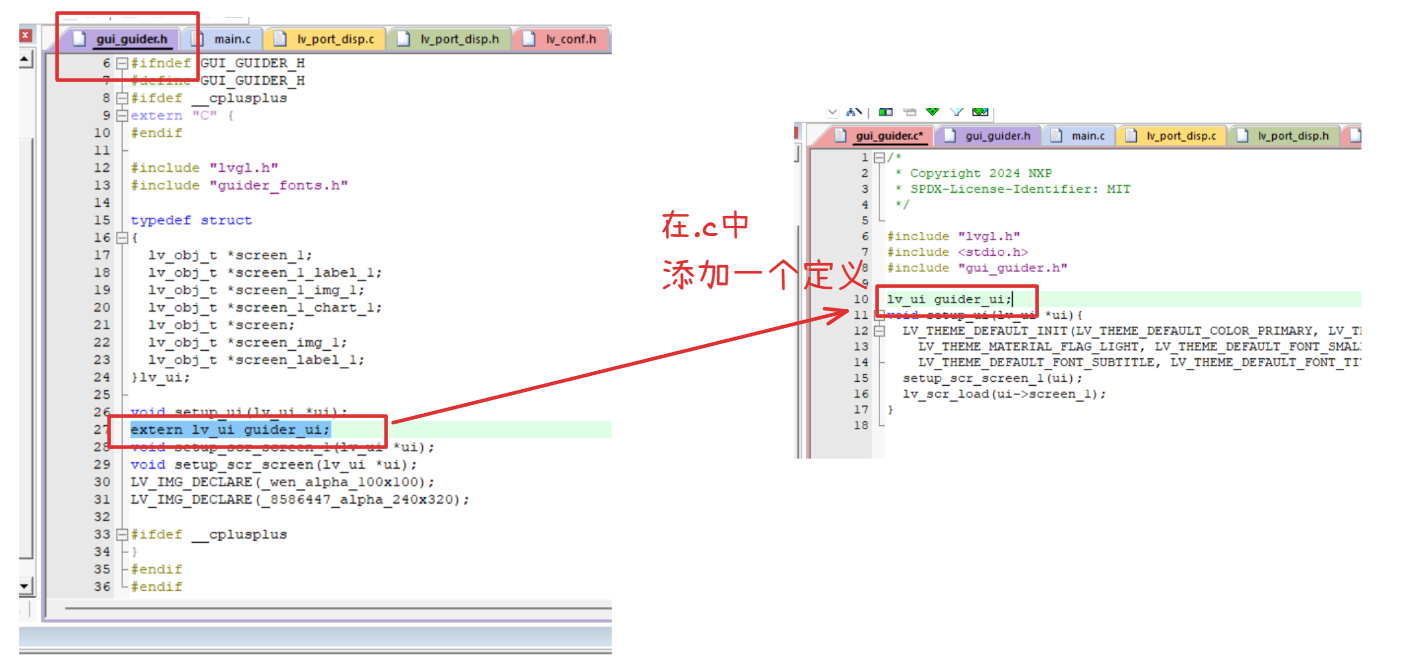The image size is (1420, 659).
Task: Close the panel with red X button
Action: [x=25, y=35]
